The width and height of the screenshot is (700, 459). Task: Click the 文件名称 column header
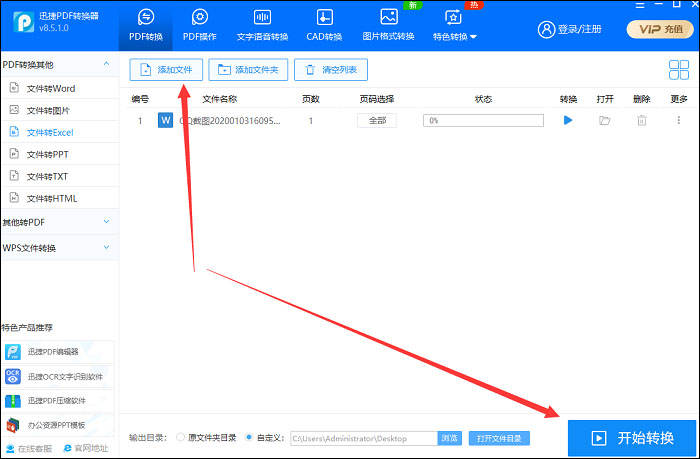pos(219,99)
